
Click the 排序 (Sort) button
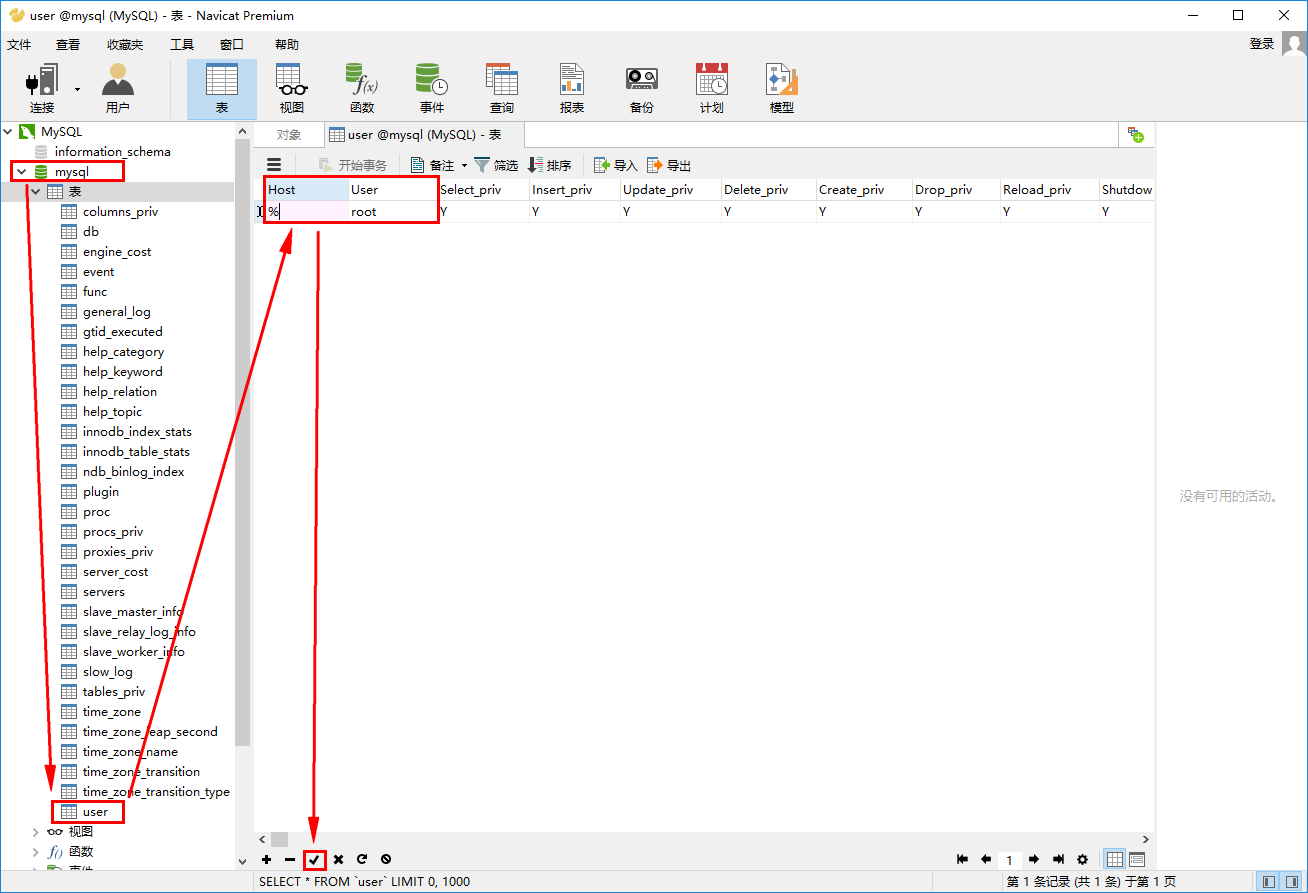pos(550,166)
